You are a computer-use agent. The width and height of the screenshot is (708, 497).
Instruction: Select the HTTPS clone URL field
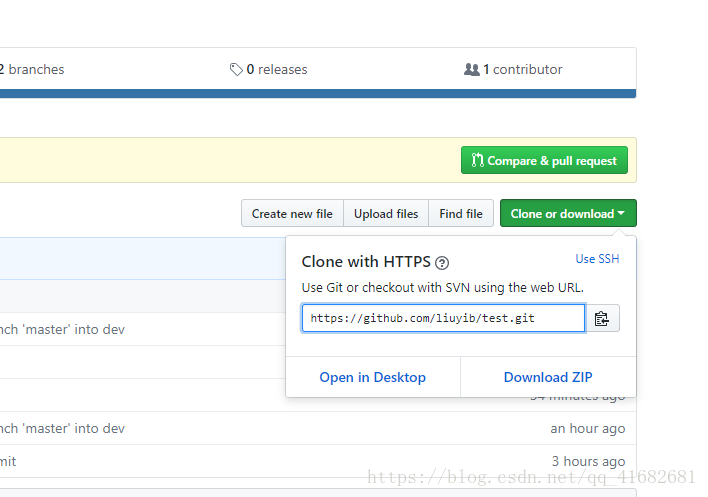(x=443, y=318)
